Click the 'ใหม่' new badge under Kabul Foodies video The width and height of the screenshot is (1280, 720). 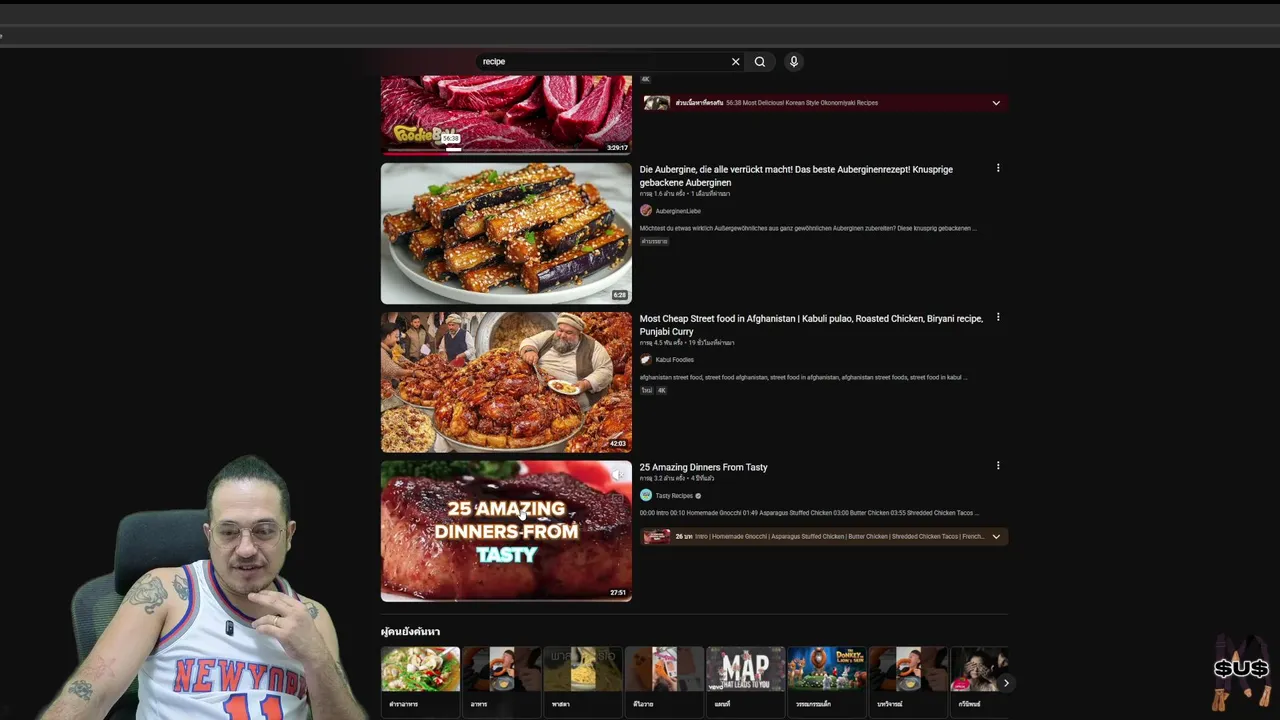coord(647,390)
